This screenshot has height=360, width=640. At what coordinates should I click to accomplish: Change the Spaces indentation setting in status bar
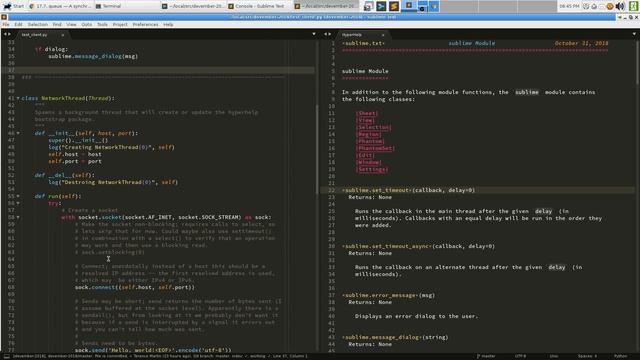point(587,356)
